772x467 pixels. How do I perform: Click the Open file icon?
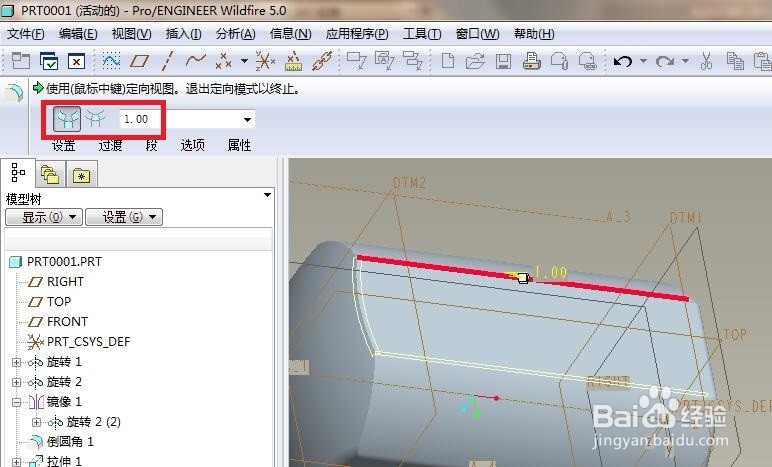pyautogui.click(x=475, y=61)
